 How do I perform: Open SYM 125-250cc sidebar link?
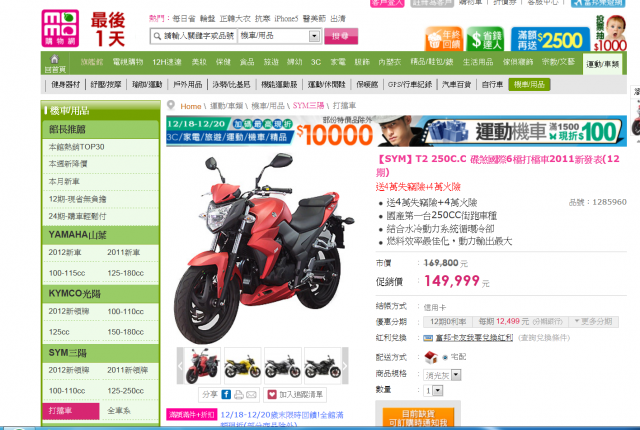pos(125,391)
